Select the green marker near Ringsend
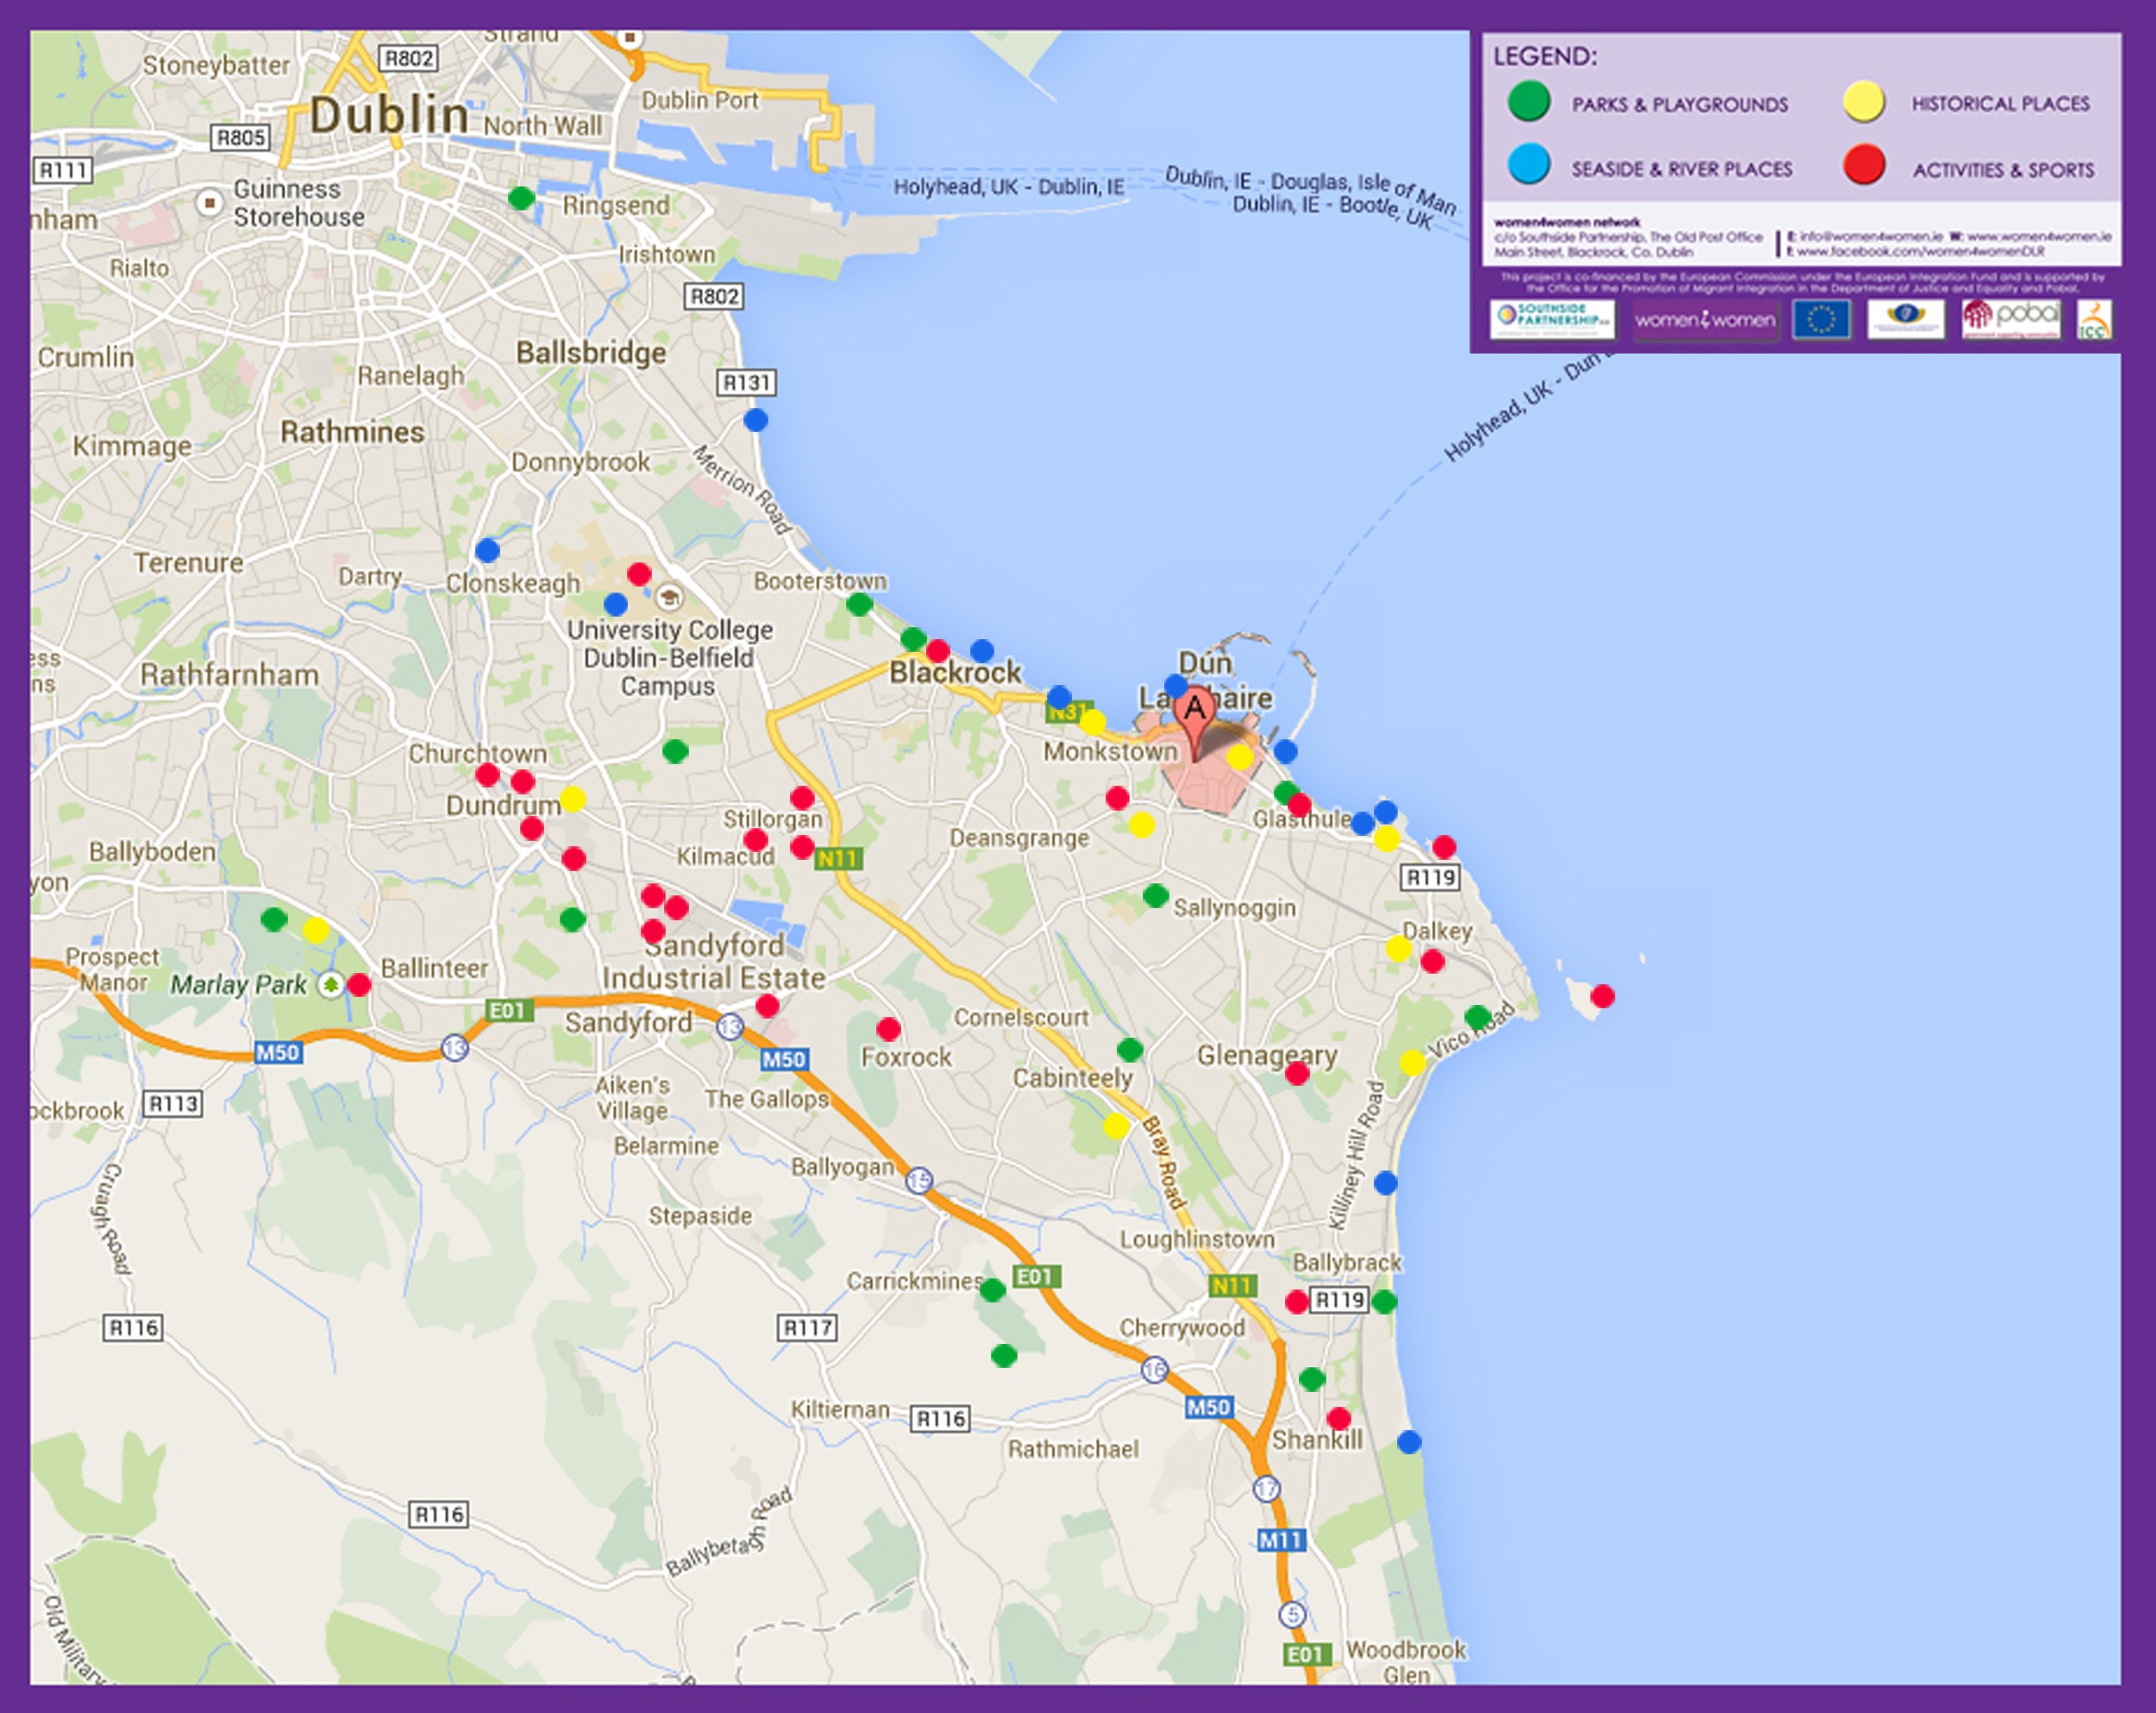 point(521,198)
